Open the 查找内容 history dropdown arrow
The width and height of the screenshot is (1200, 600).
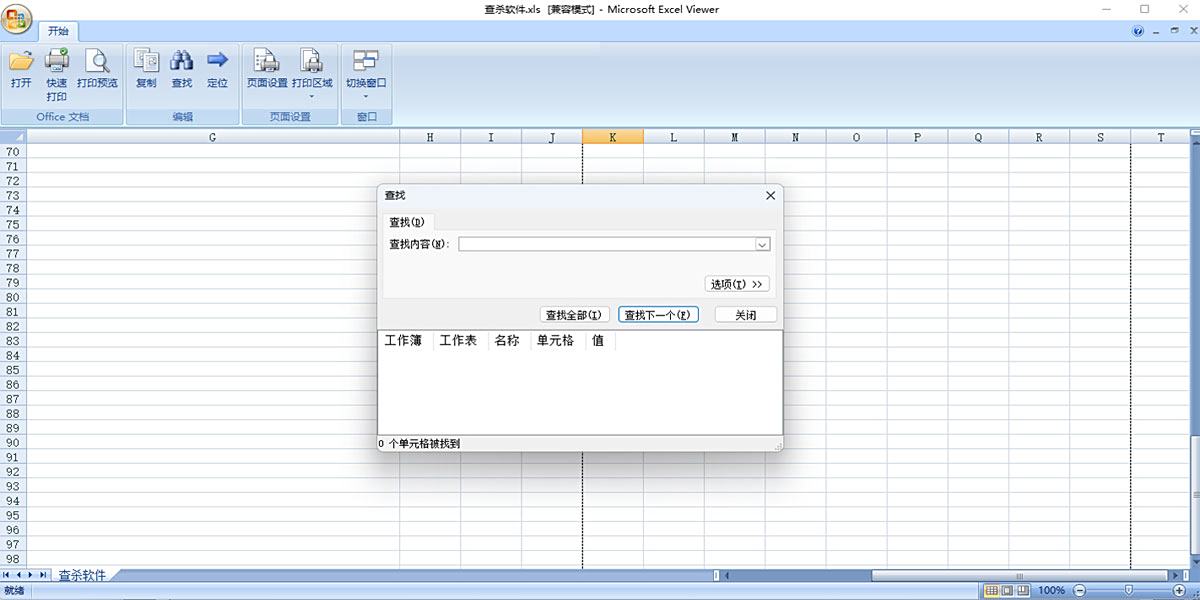(762, 244)
